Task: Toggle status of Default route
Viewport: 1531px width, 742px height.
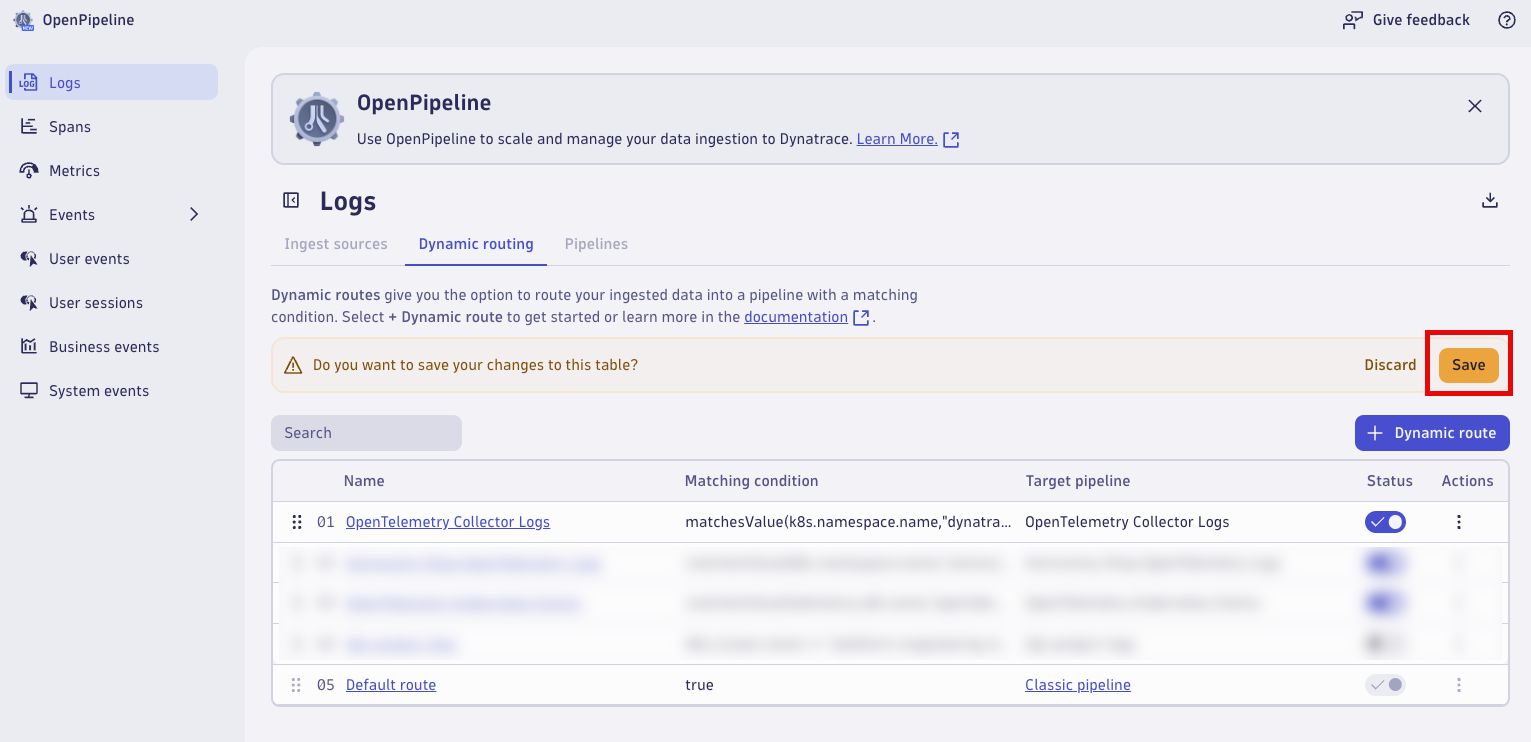Action: coord(1385,685)
